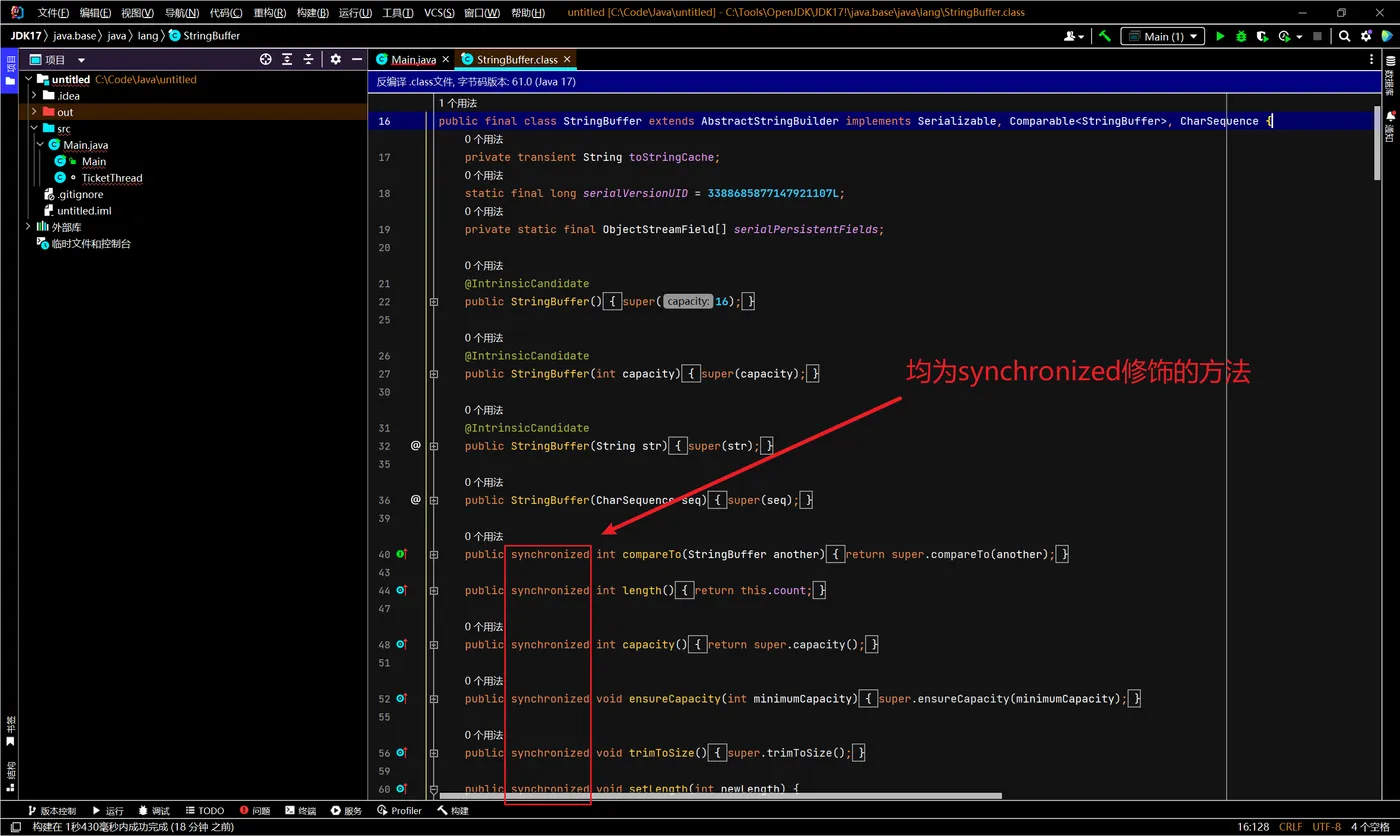
Task: Open editor tabs three-dot menu
Action: [x=1372, y=60]
